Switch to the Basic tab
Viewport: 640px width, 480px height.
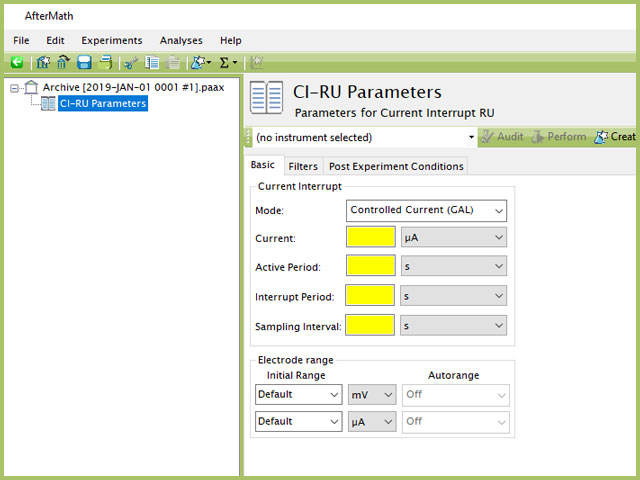pyautogui.click(x=263, y=165)
